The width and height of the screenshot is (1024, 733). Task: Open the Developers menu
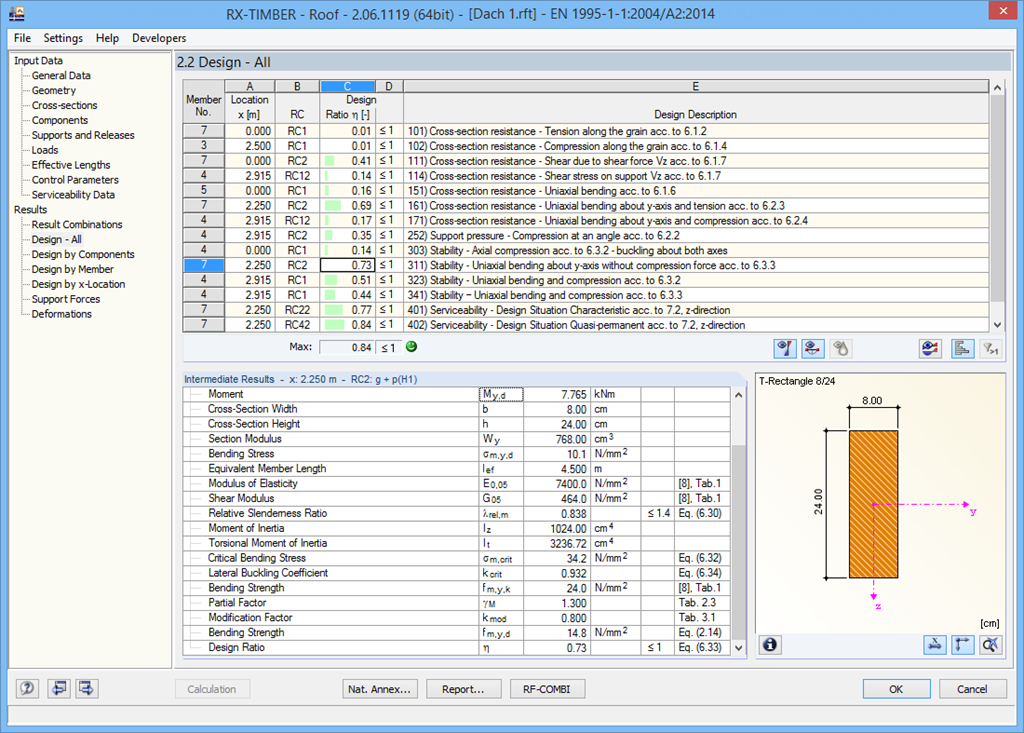pyautogui.click(x=158, y=37)
